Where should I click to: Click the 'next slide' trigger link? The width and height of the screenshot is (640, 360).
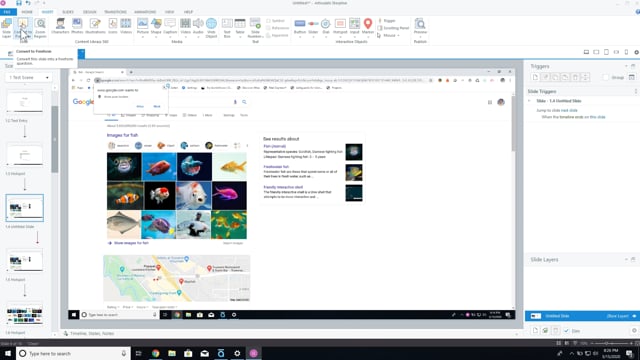[569, 110]
